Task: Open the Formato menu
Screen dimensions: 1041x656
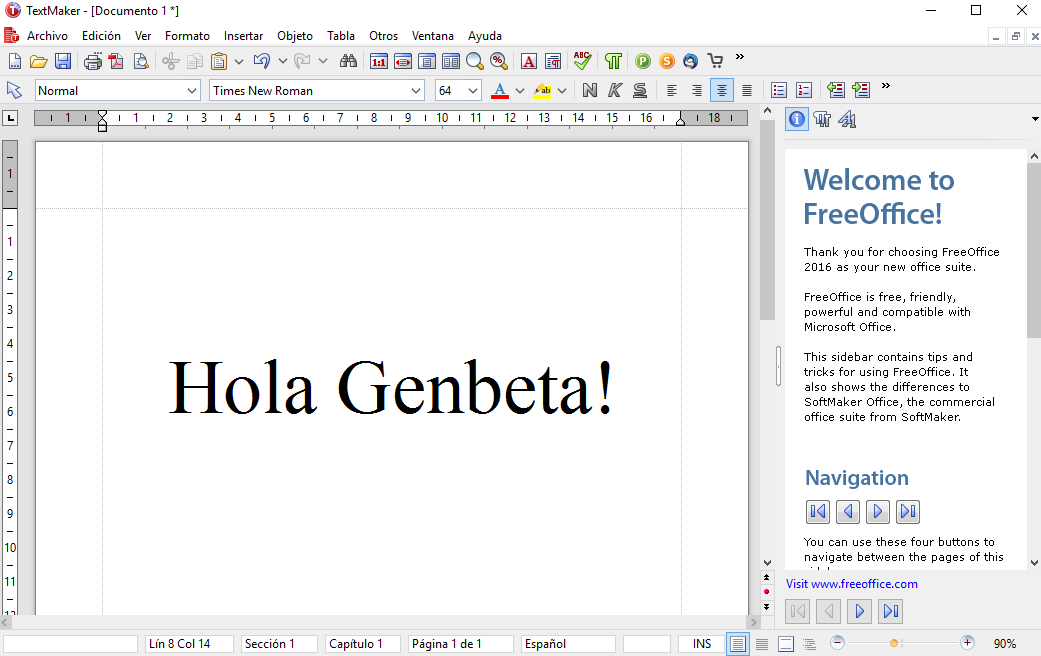Action: click(x=187, y=36)
